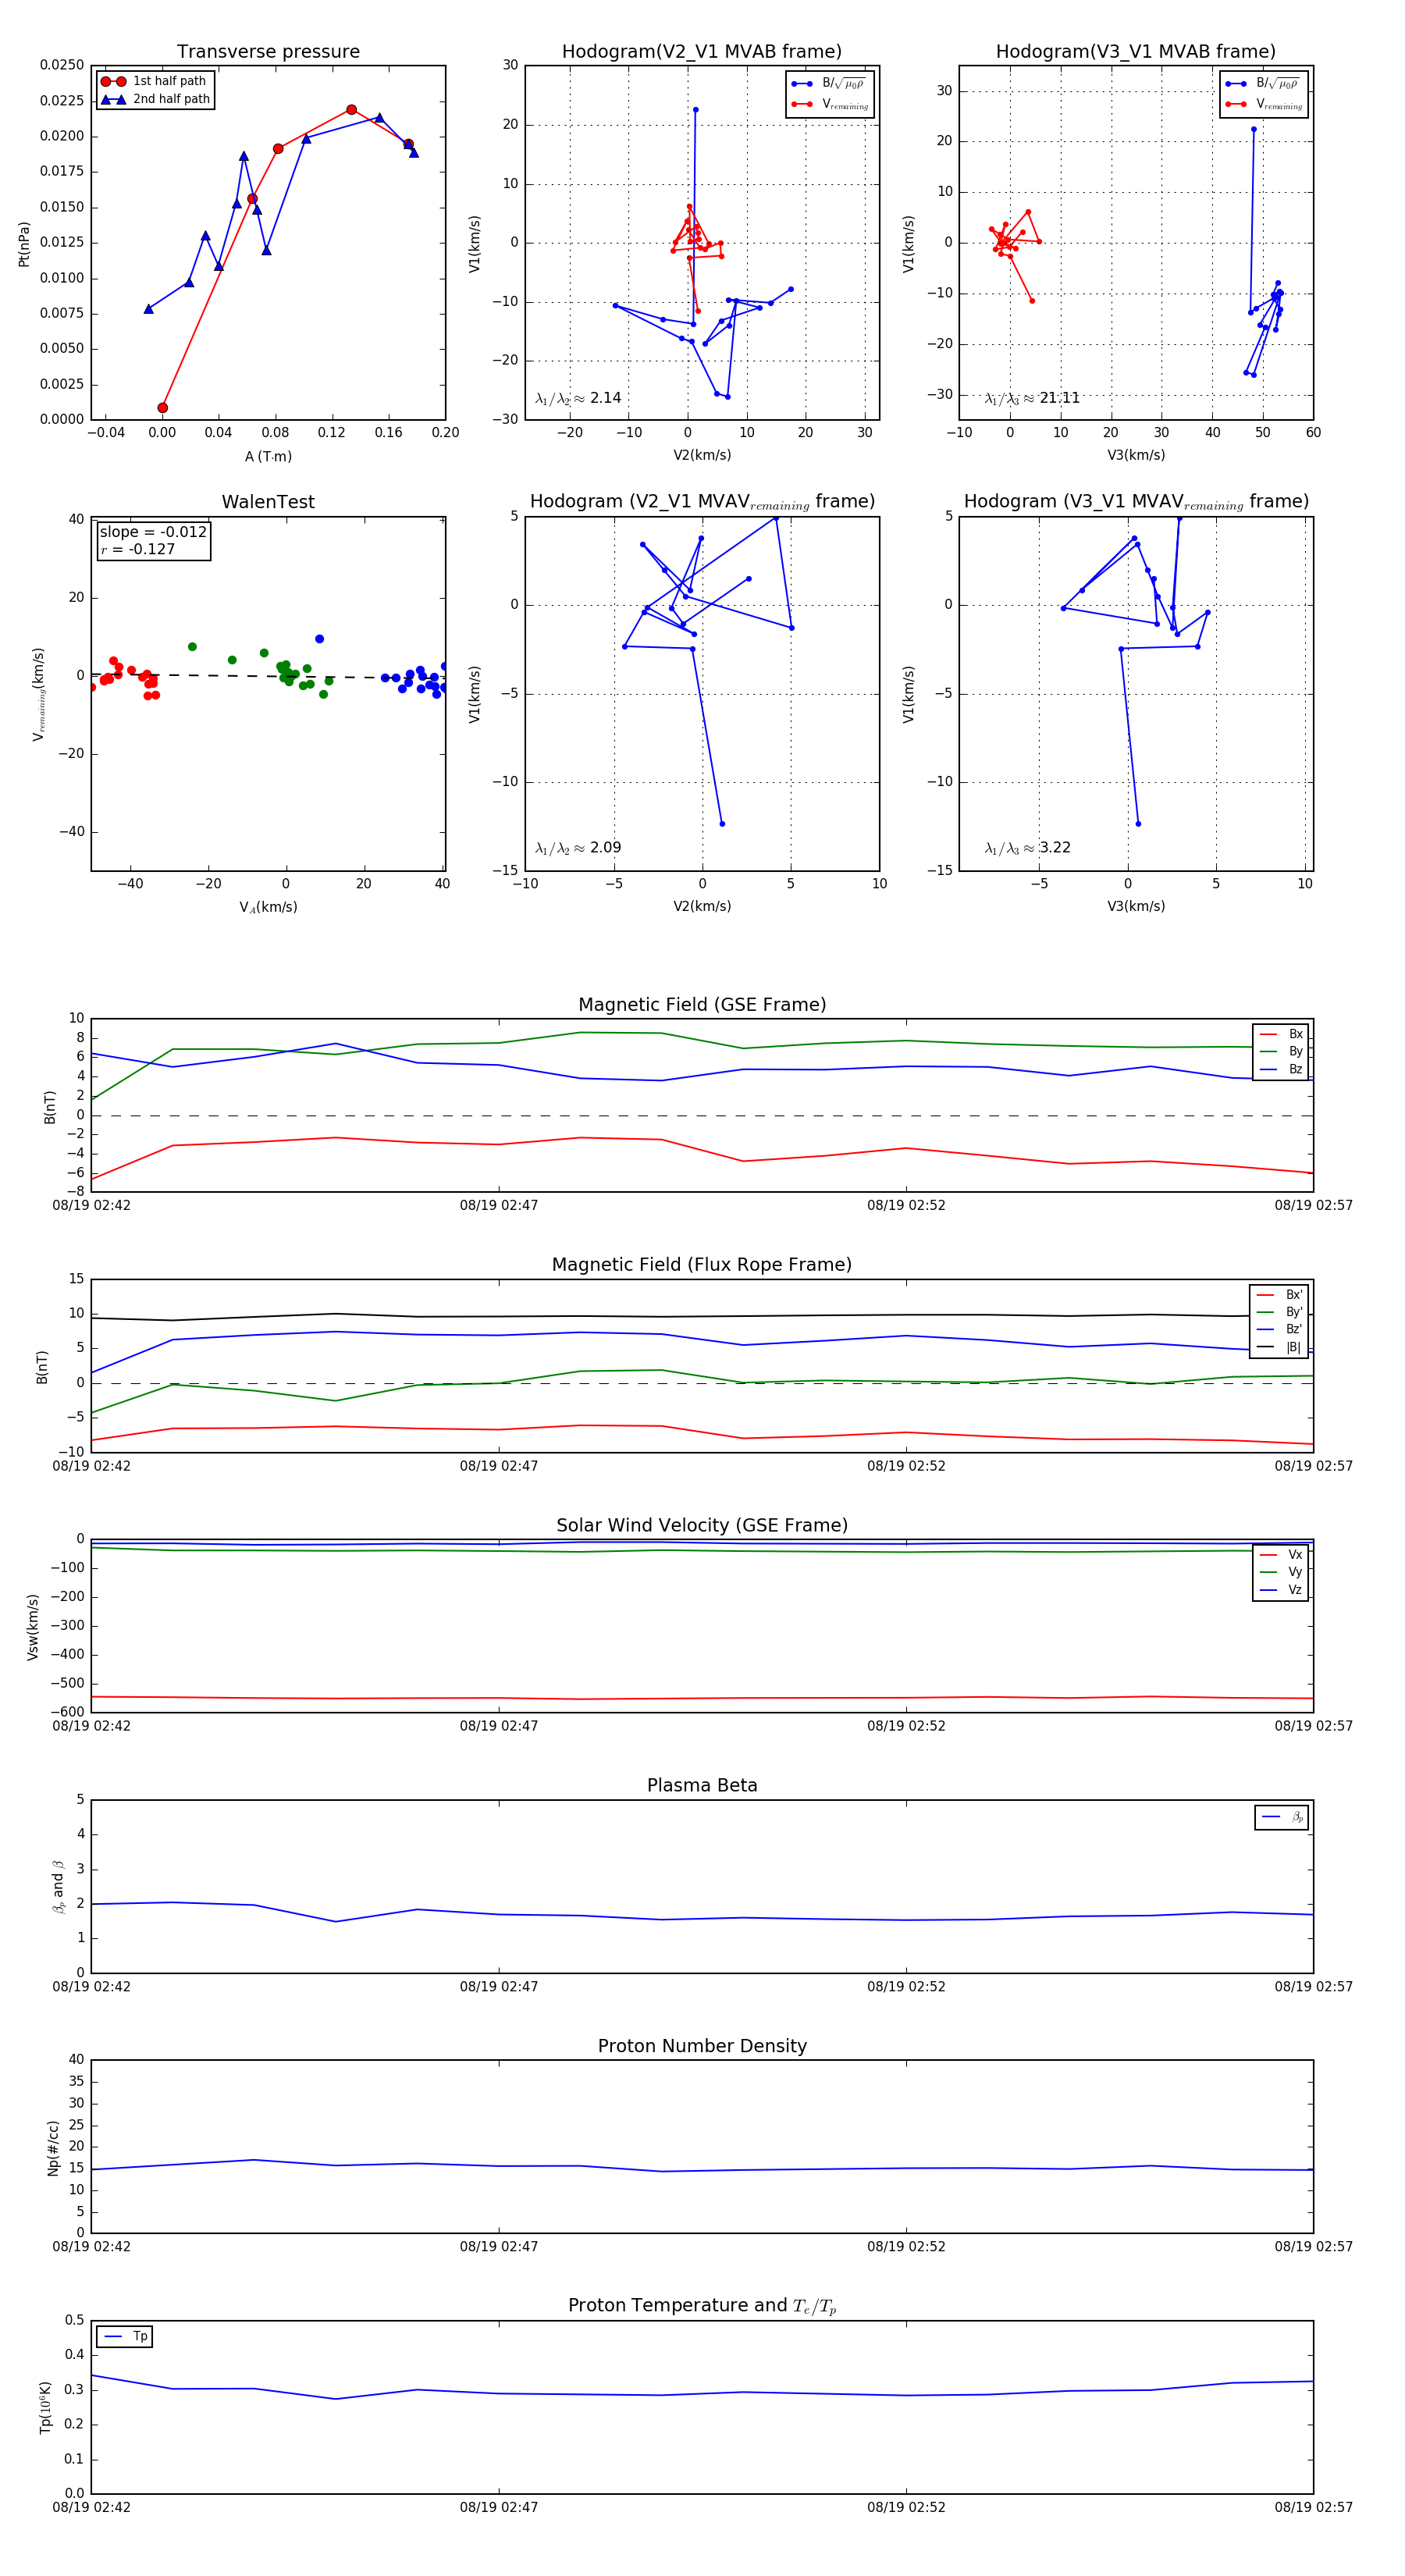Click the "Proton Temperature and Te/Tp" title
Screen dimensions: 1405x2576
tap(702, 2306)
